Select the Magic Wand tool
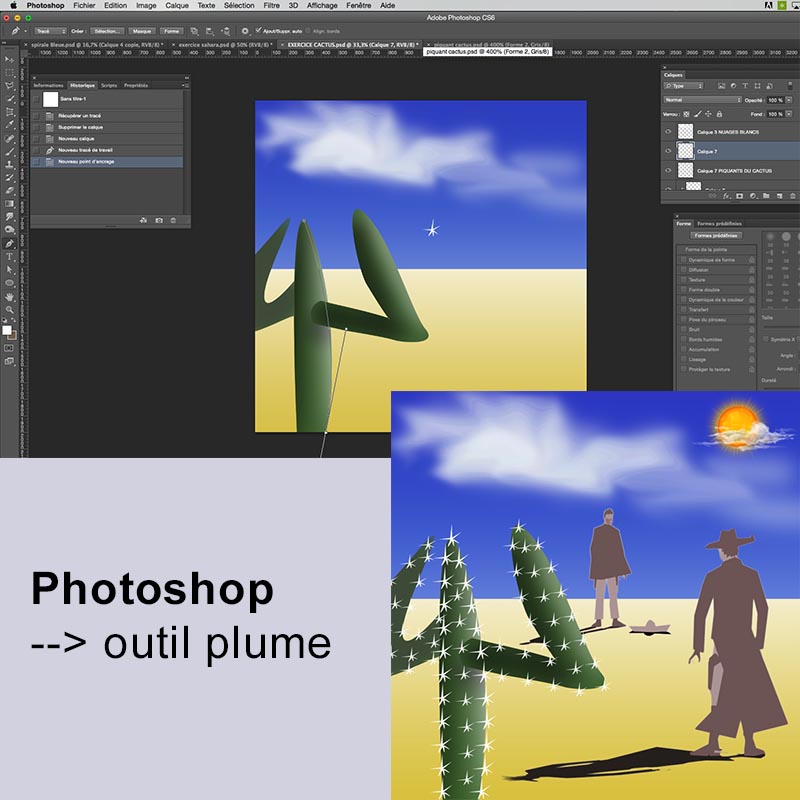 click(x=9, y=98)
